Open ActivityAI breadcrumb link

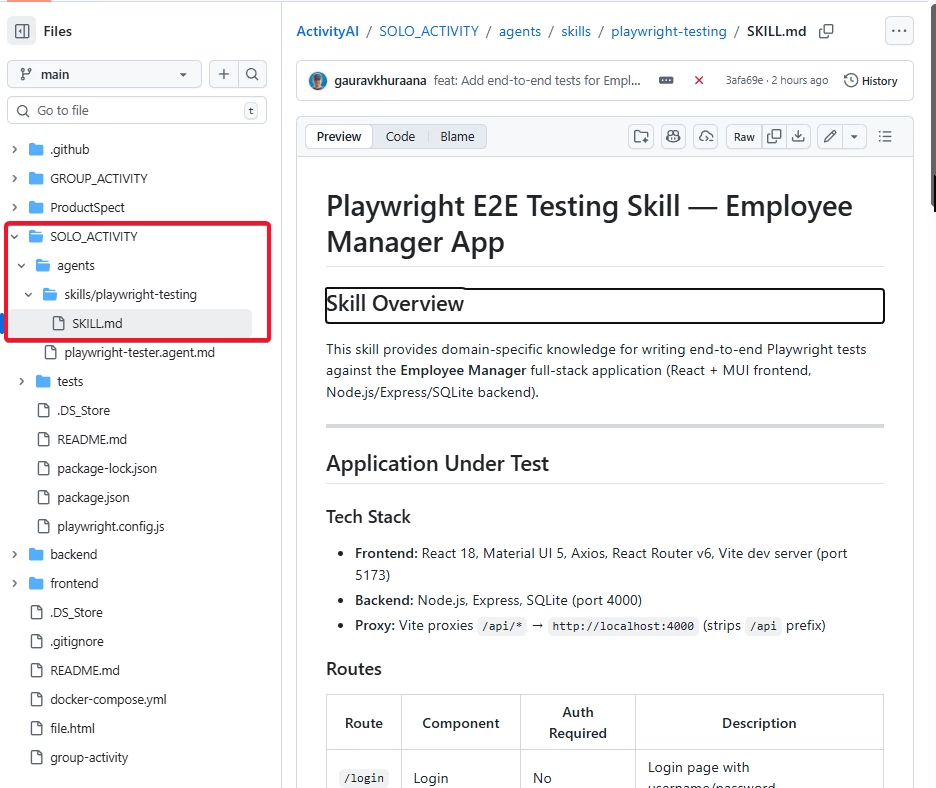tap(328, 31)
